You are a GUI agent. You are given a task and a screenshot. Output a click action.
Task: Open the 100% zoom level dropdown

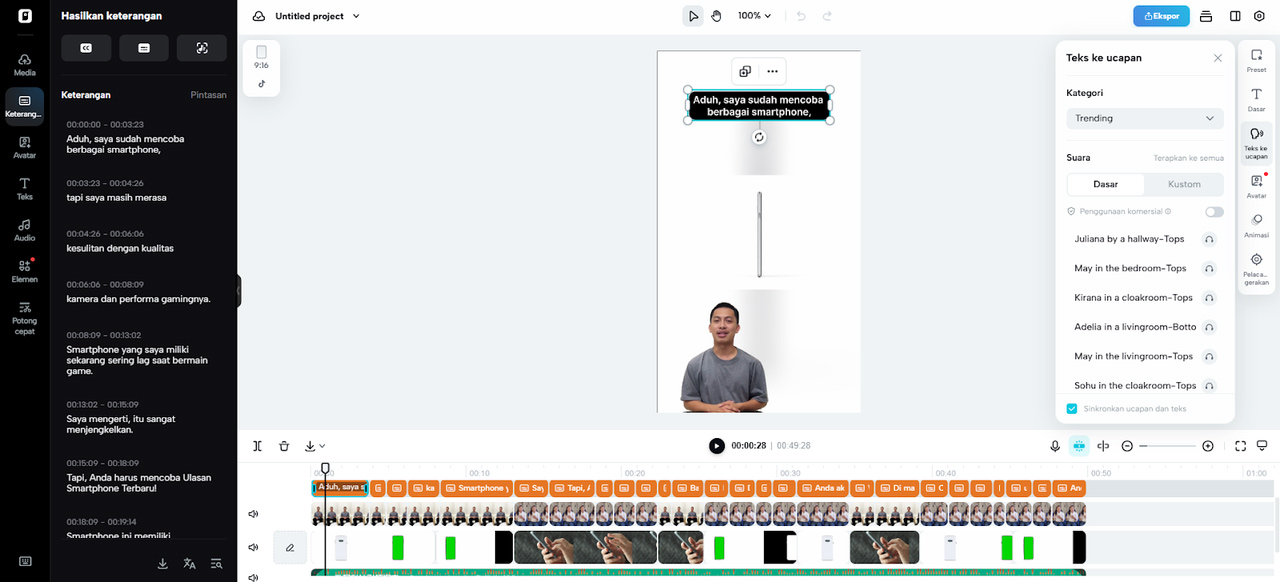point(755,16)
